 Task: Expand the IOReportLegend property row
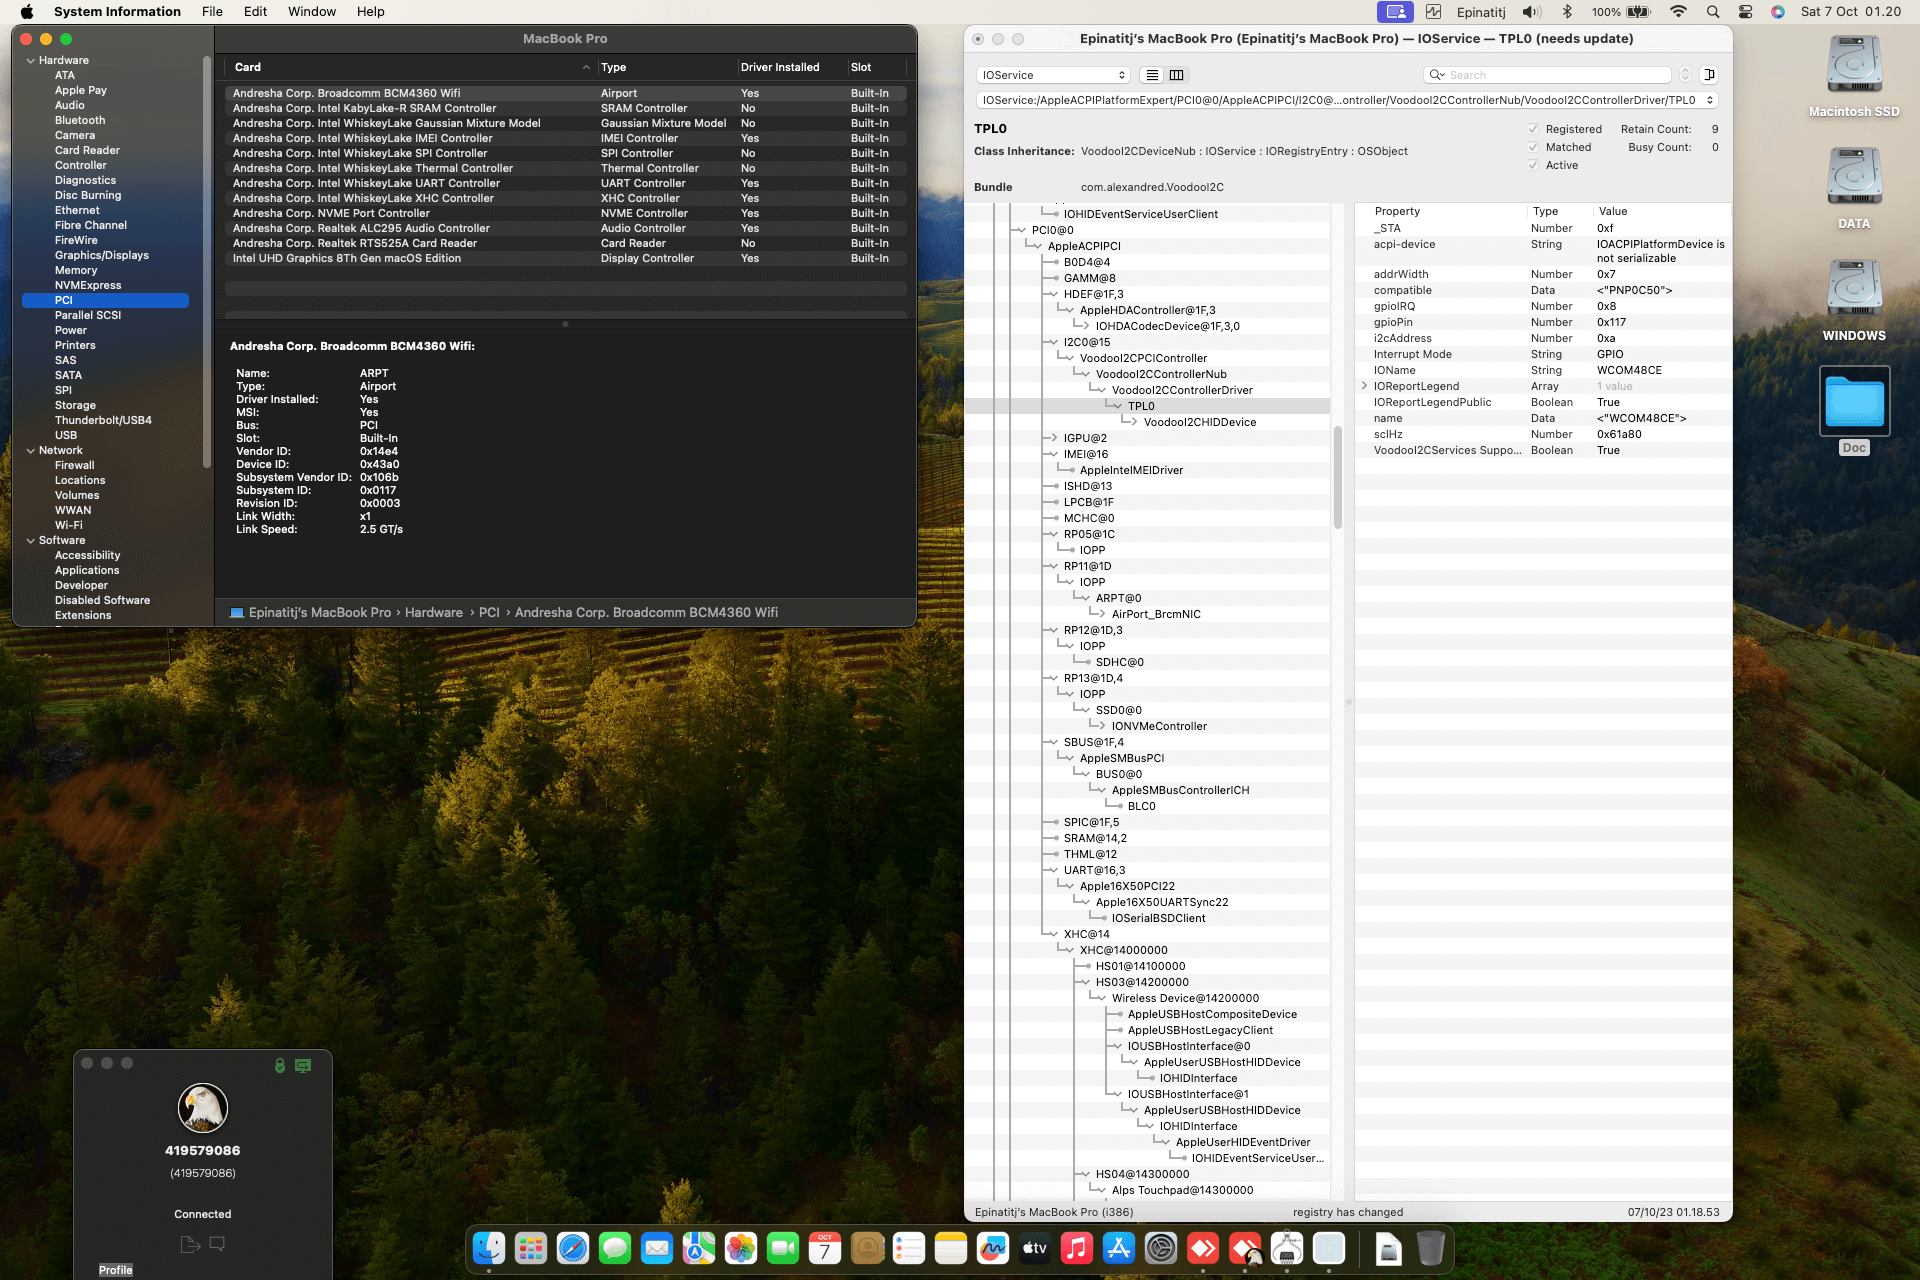1364,386
